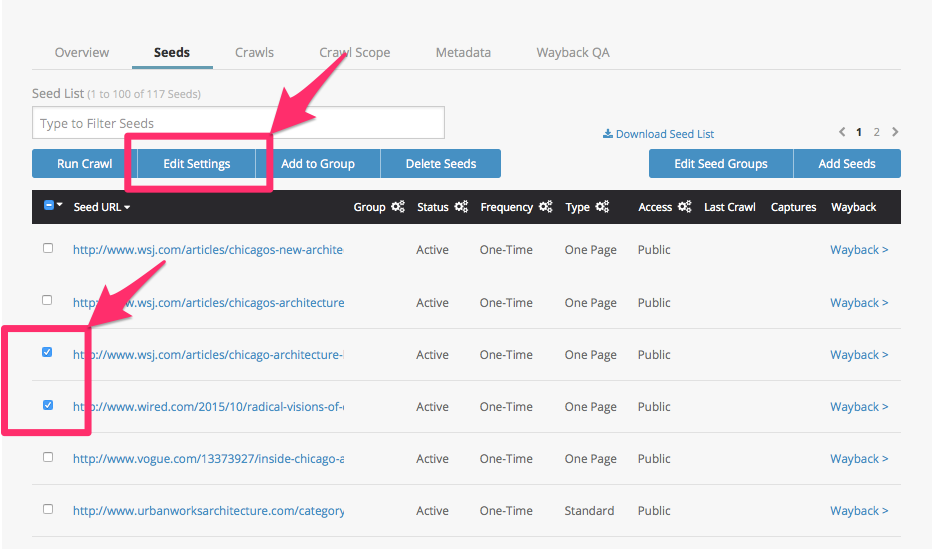The image size is (932, 549).
Task: Click the gear icon beside Group column
Action: [x=397, y=207]
